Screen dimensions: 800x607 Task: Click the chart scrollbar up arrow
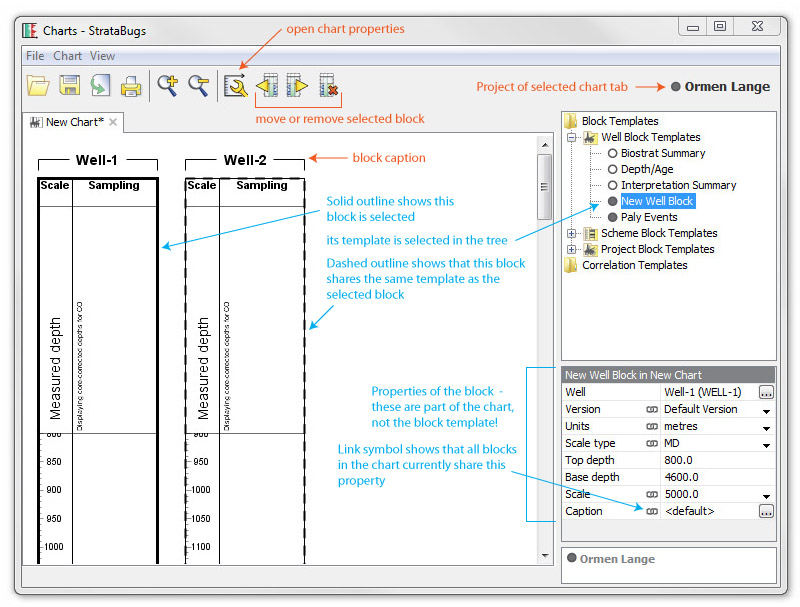[x=545, y=145]
